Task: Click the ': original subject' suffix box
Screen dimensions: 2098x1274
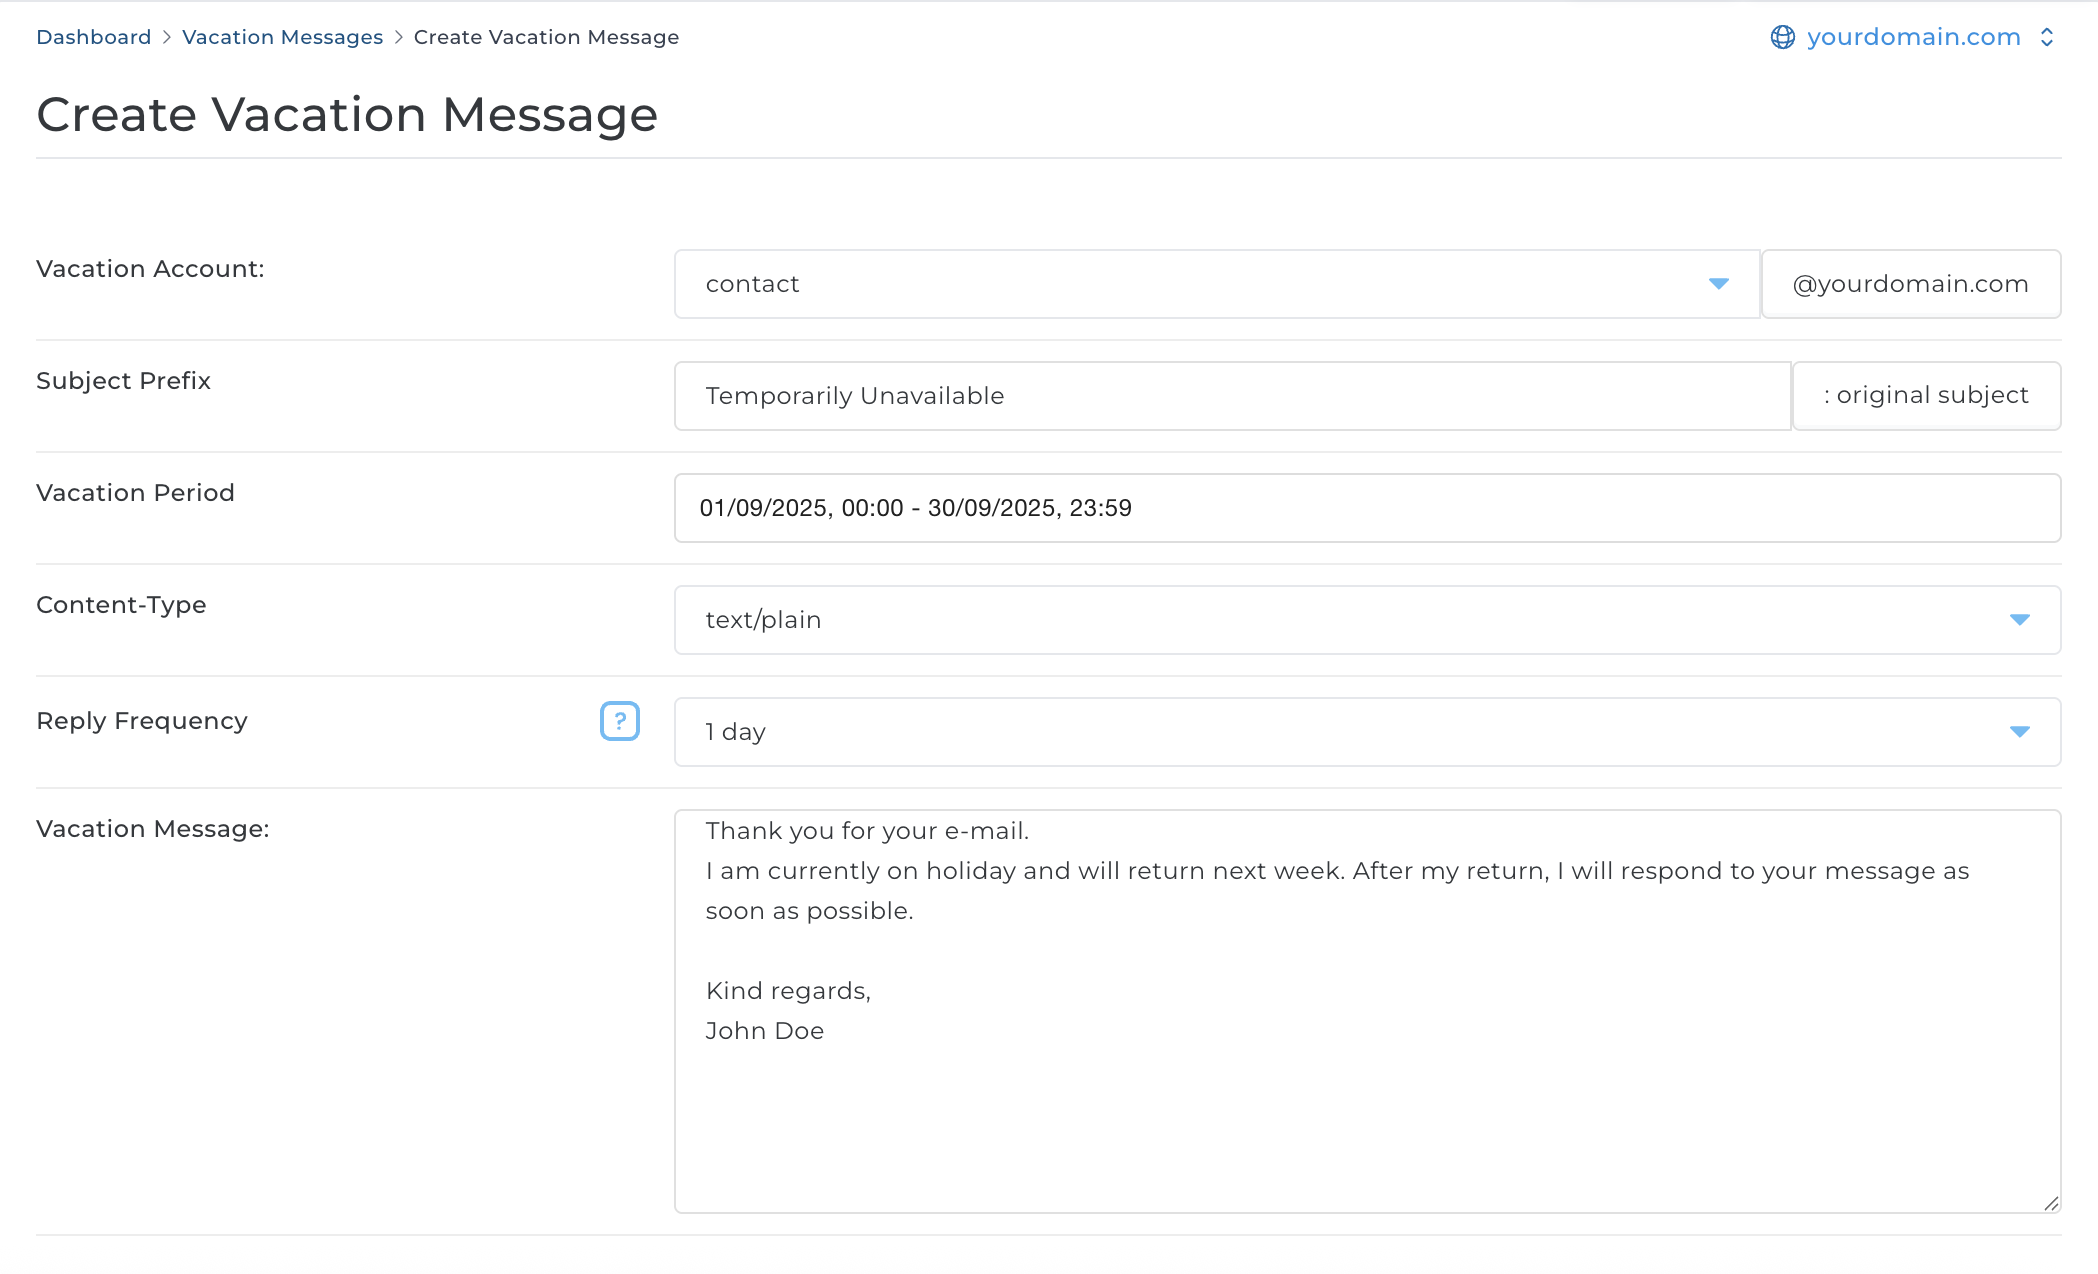Action: (1925, 396)
